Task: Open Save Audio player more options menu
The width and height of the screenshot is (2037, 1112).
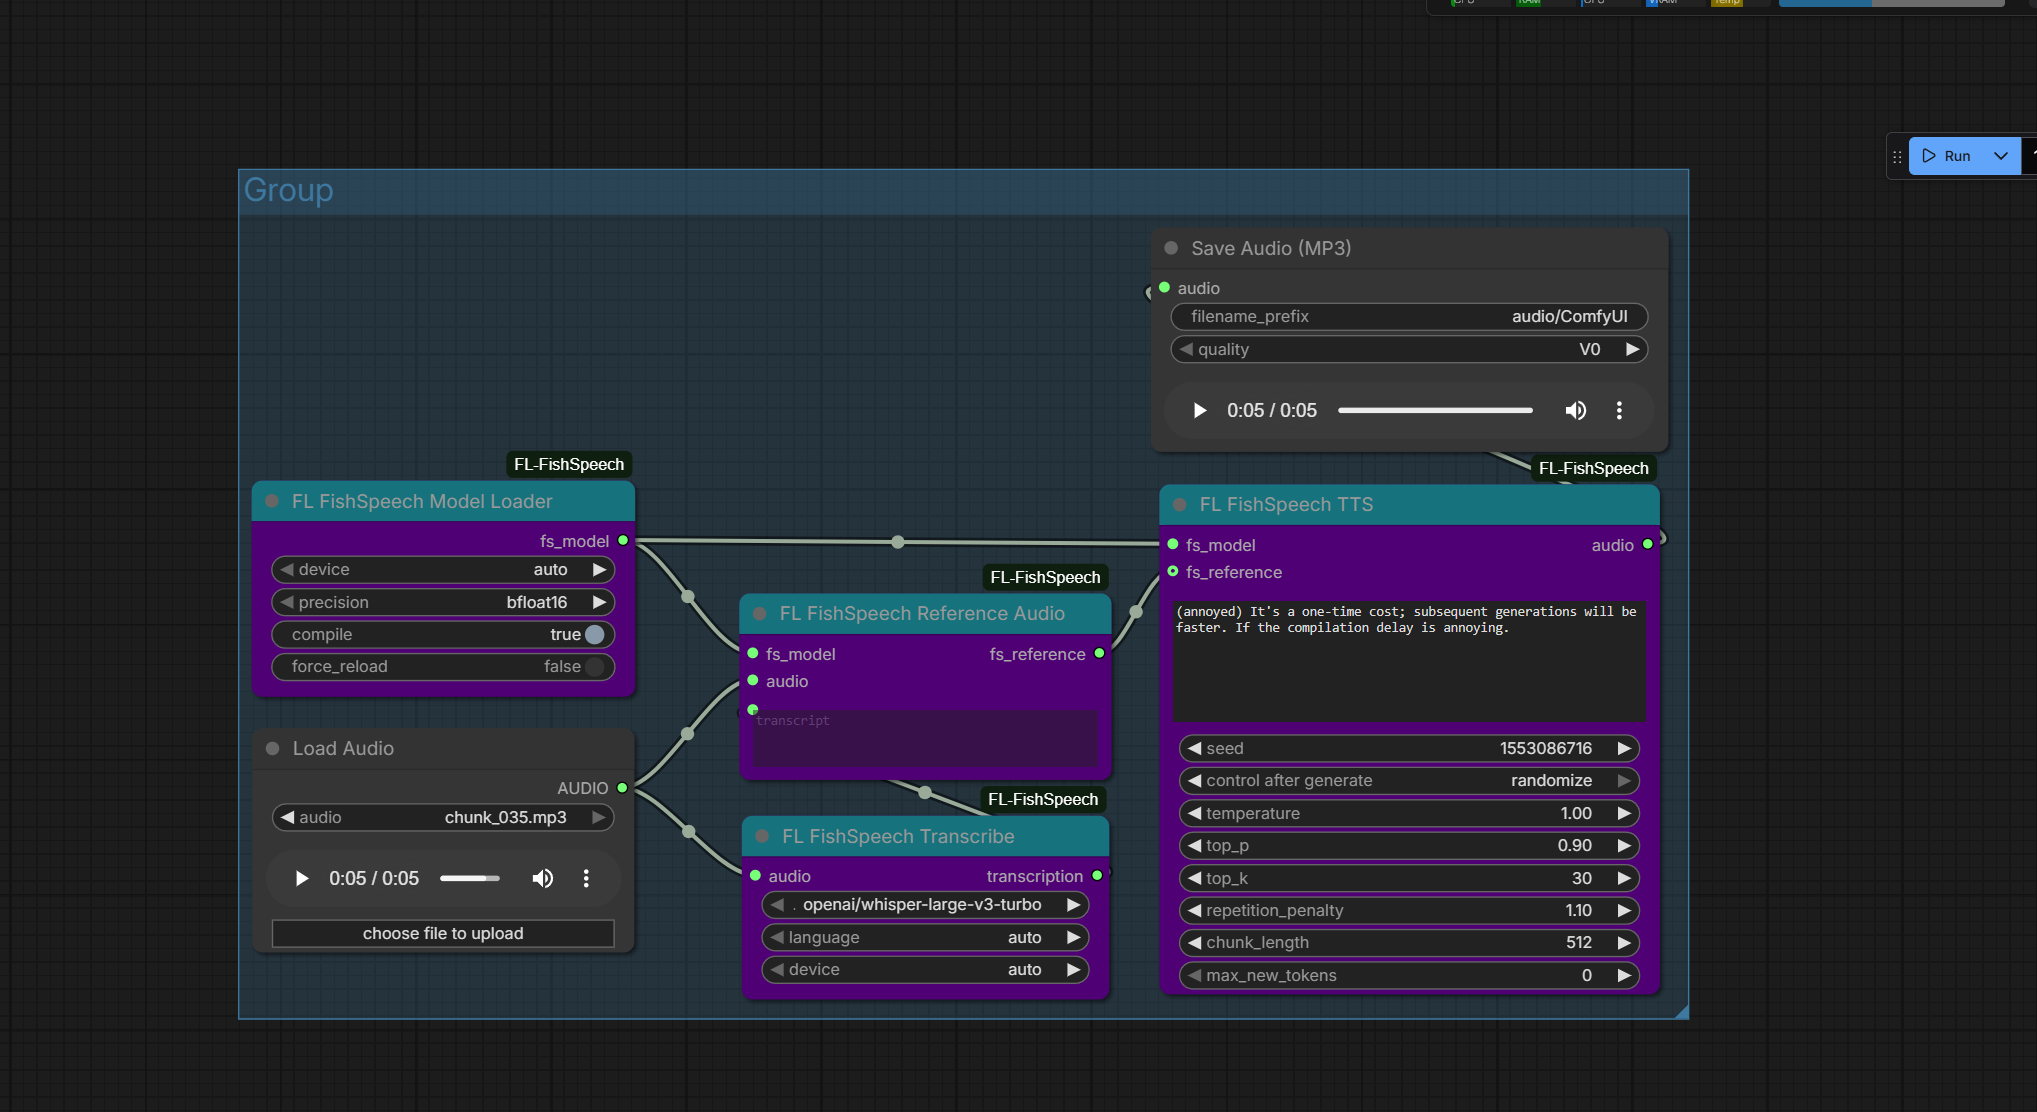Action: point(1619,410)
